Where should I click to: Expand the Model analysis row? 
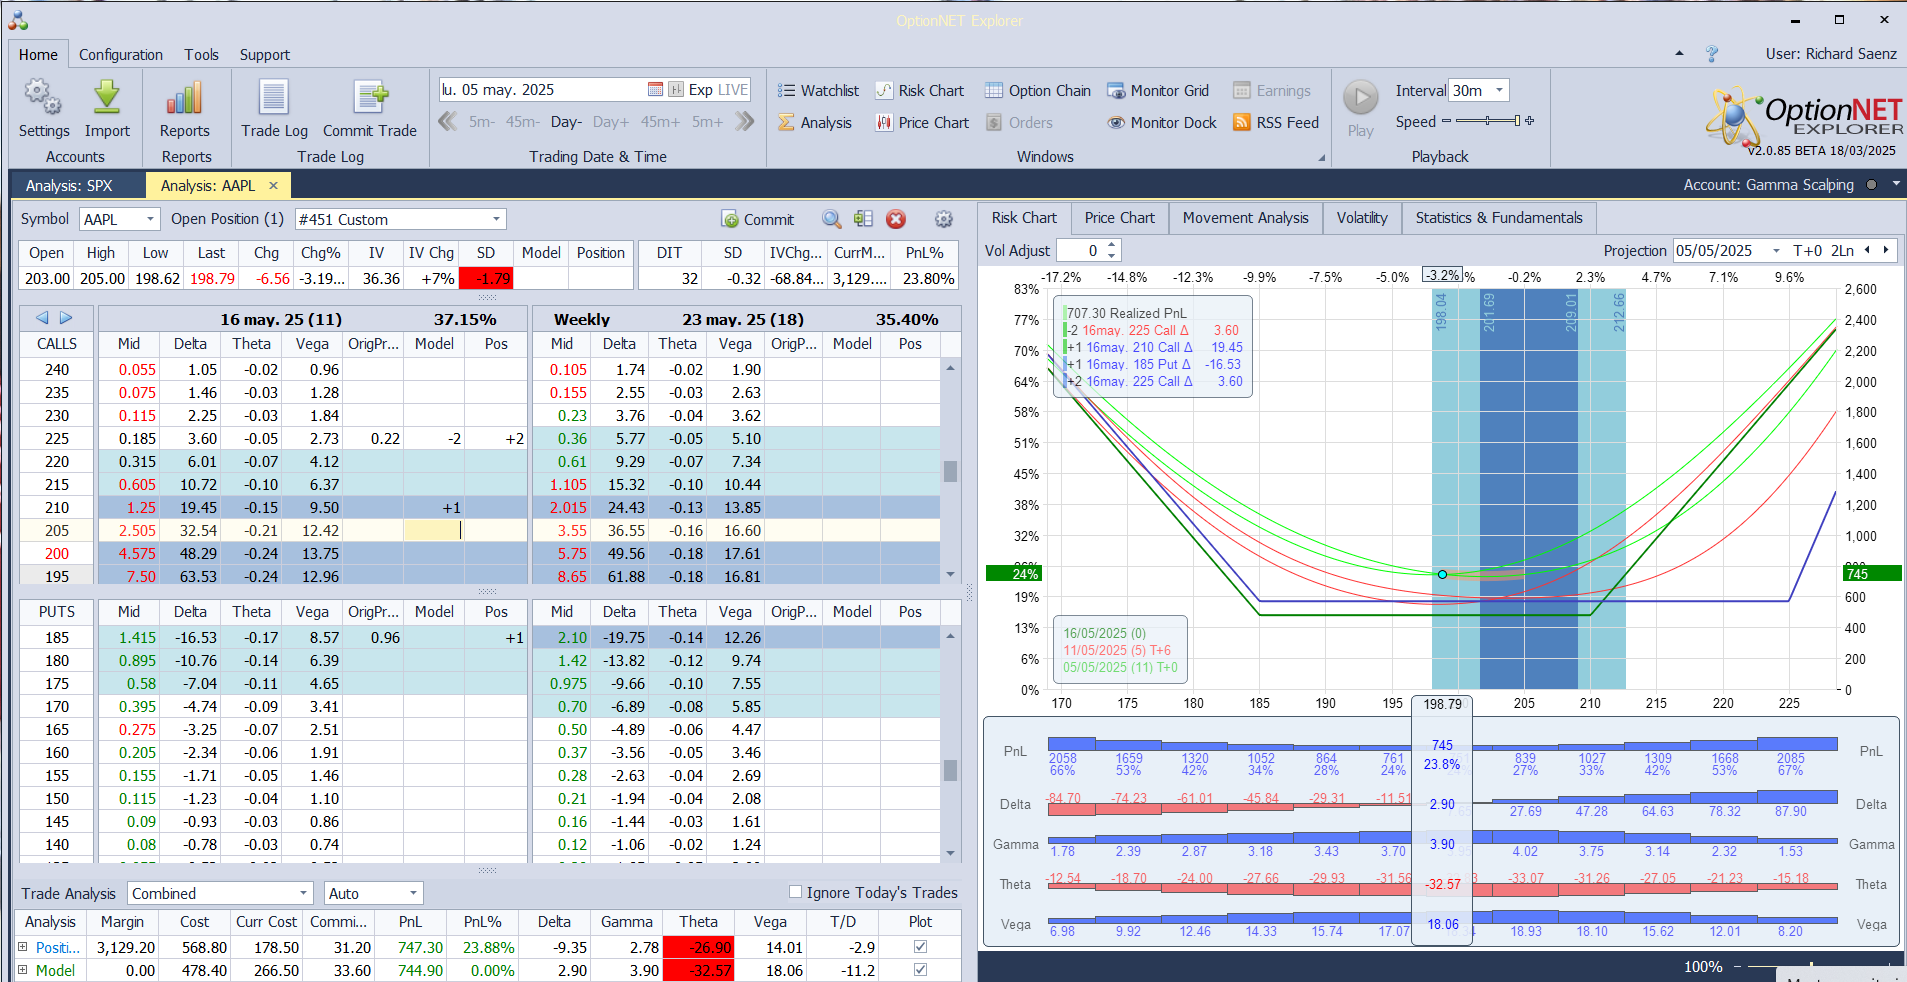23,969
